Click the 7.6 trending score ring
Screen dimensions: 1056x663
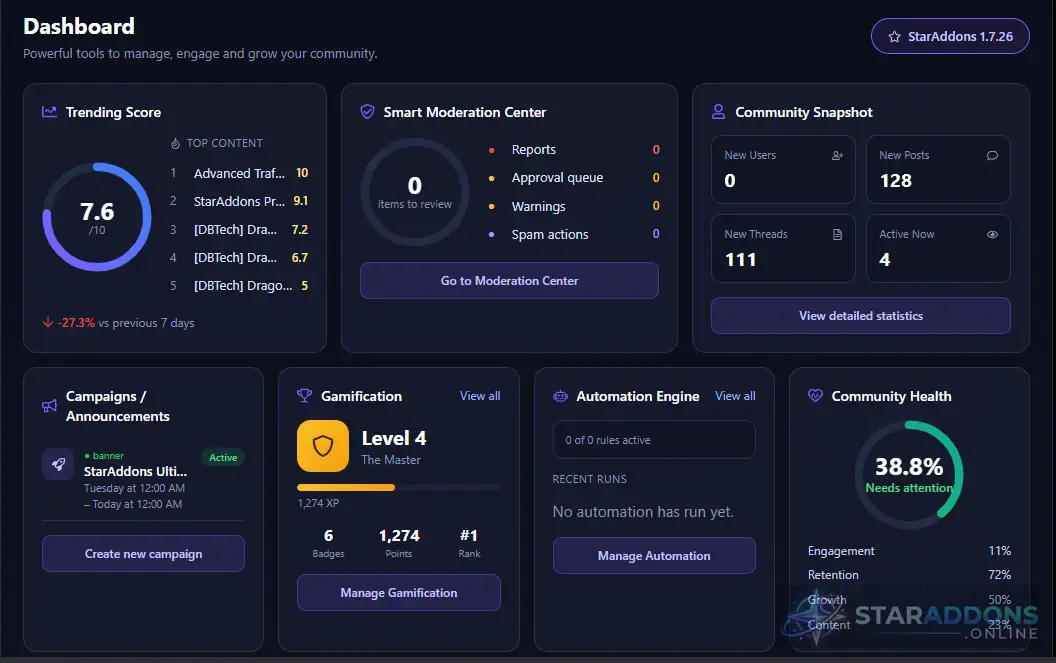point(97,217)
